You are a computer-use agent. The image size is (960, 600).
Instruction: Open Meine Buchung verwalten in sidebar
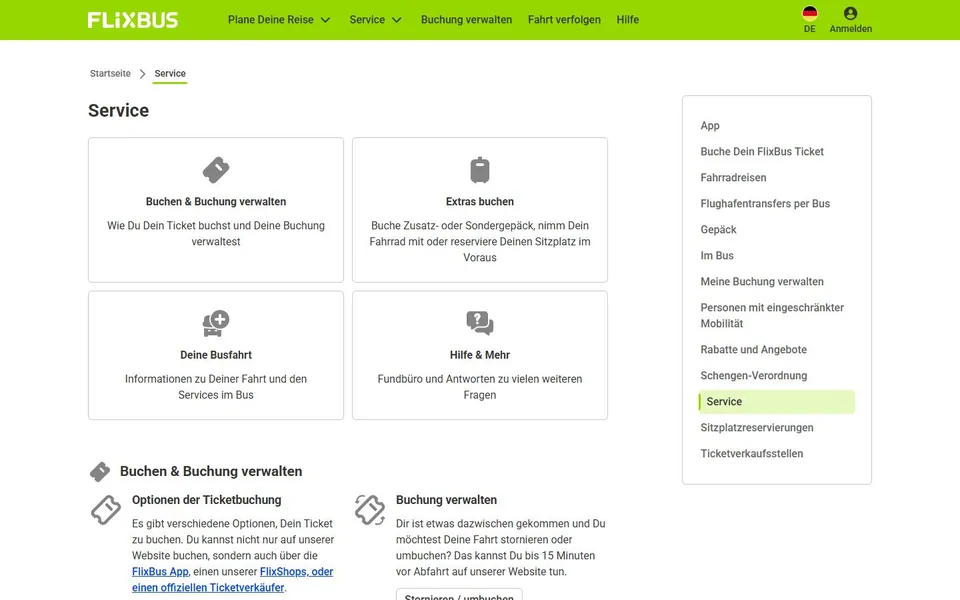[x=762, y=282]
